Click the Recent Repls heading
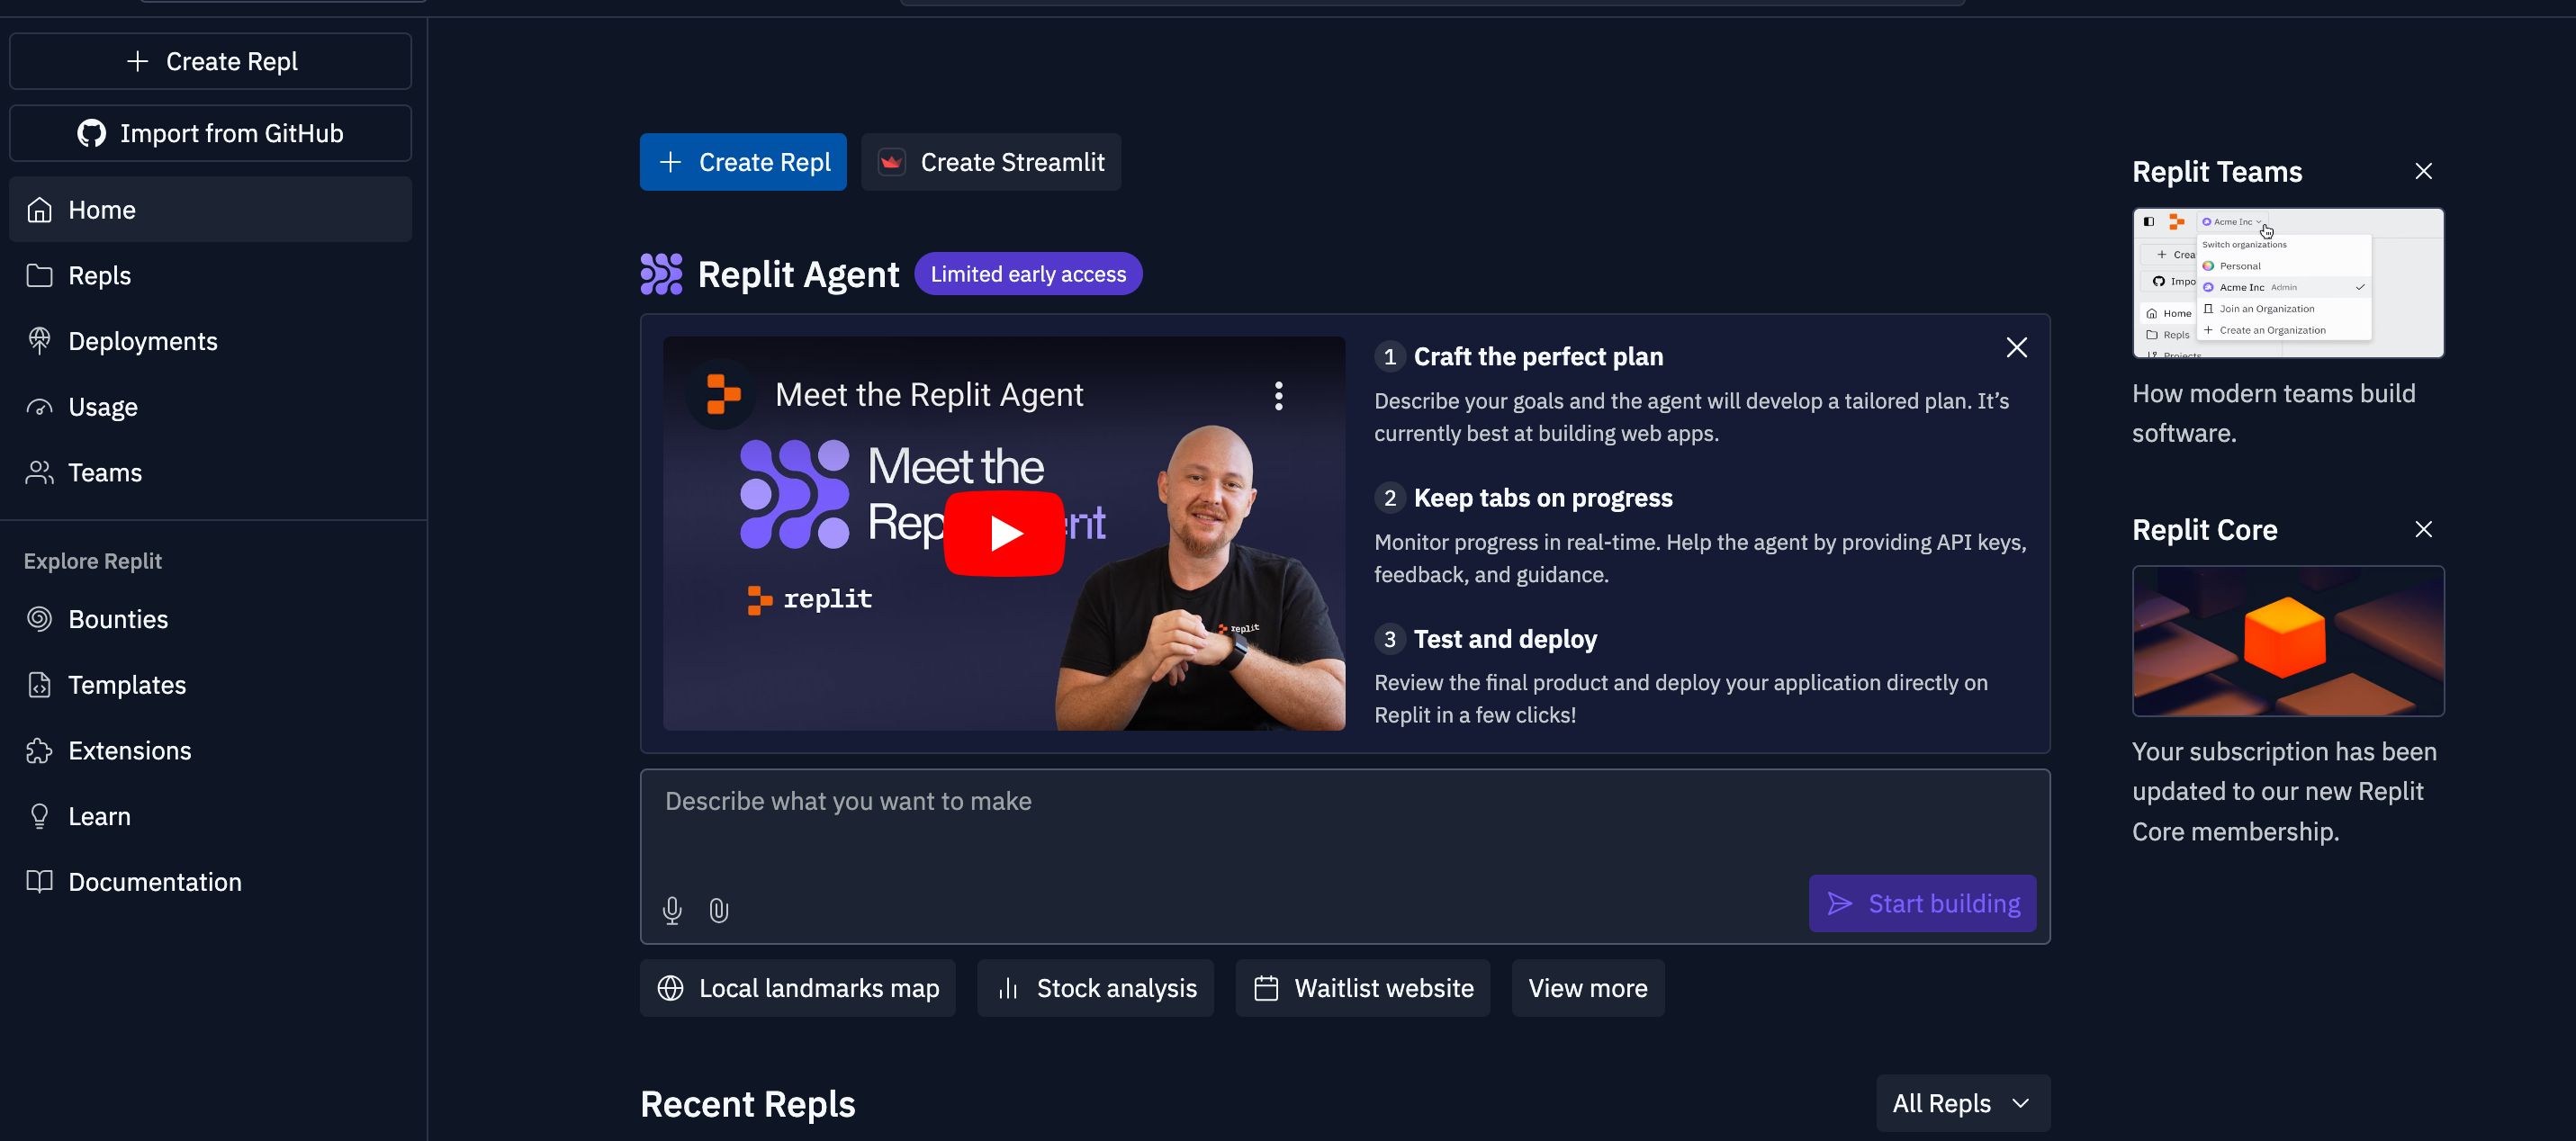2576x1141 pixels. [748, 1104]
